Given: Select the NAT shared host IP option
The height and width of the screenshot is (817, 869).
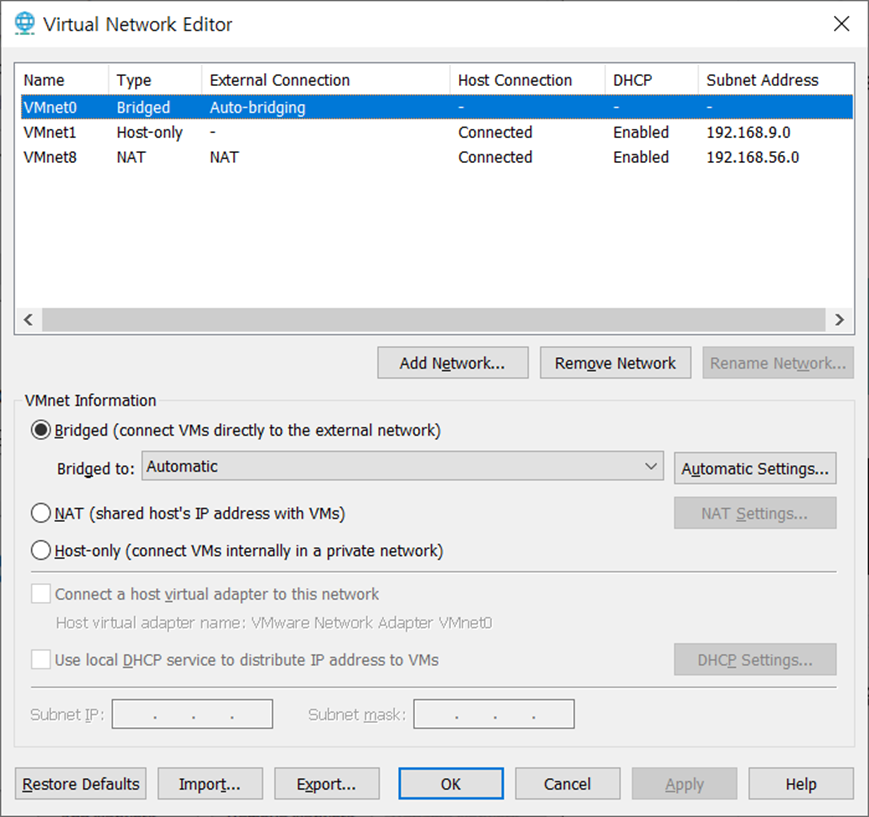Looking at the screenshot, I should (41, 513).
